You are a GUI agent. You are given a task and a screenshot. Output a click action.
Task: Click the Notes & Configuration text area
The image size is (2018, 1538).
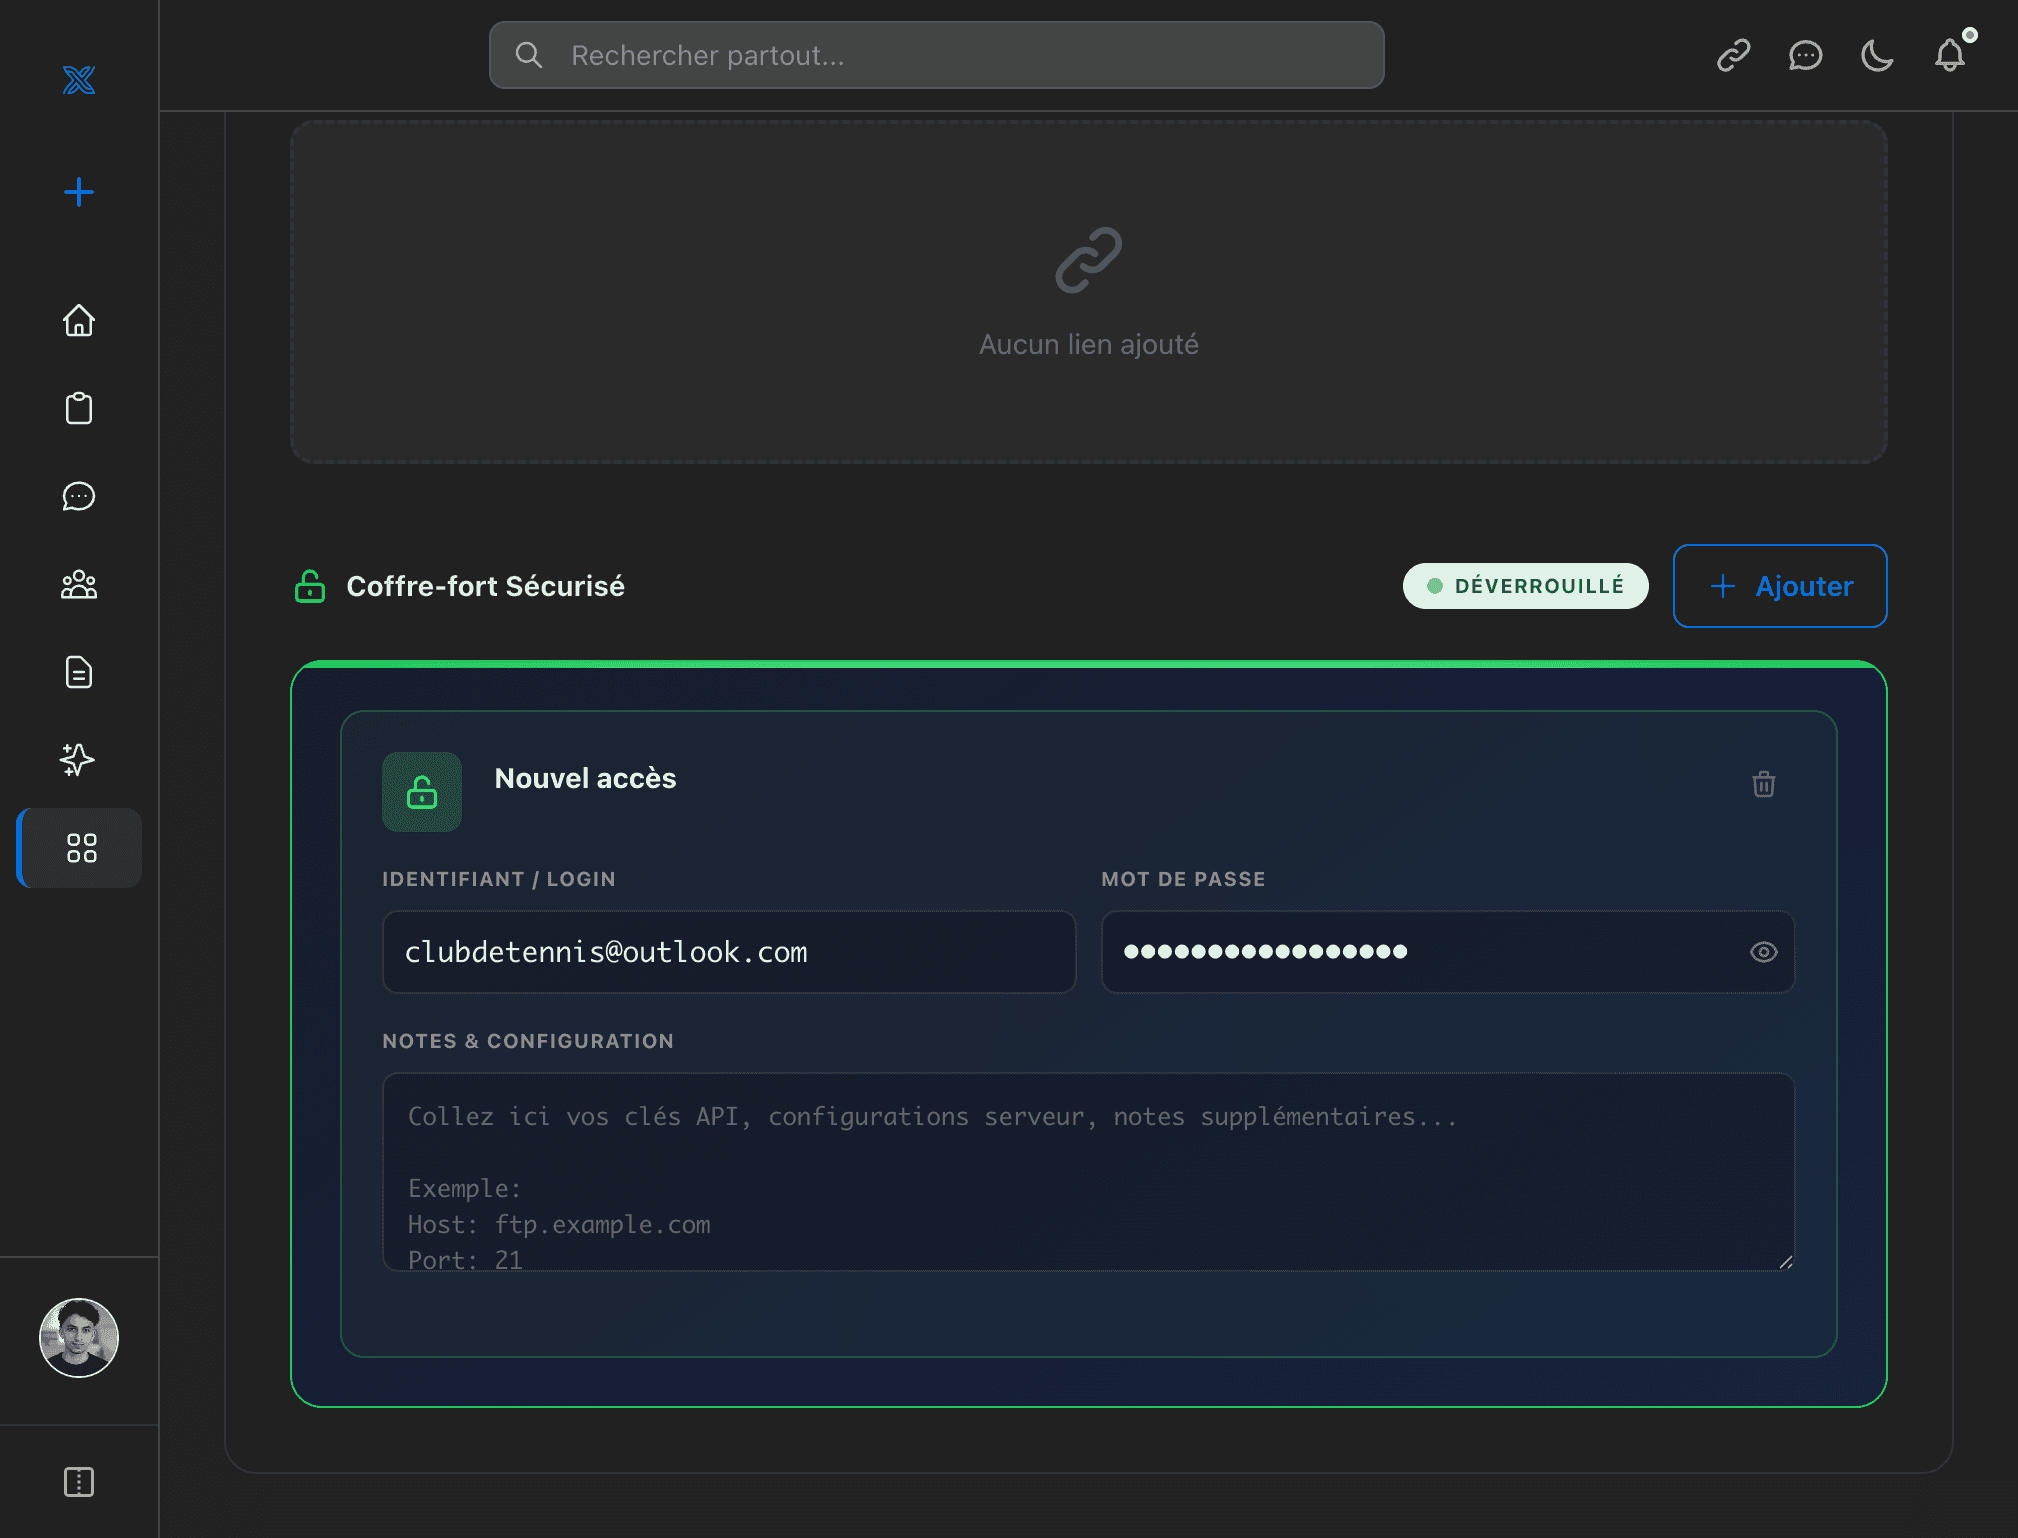click(x=1088, y=1172)
